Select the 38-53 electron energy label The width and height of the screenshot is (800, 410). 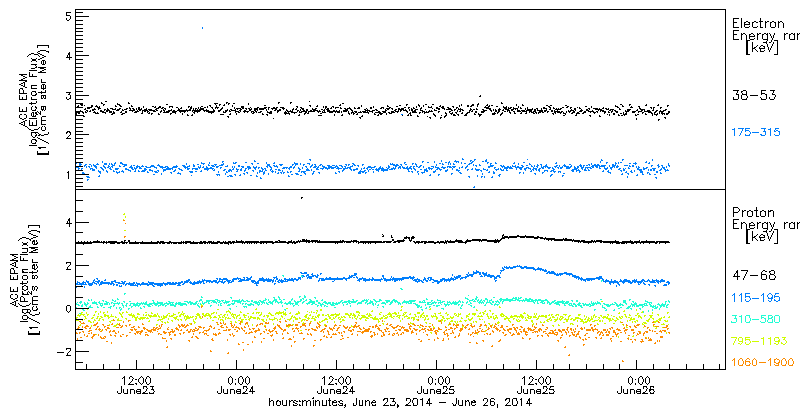[x=753, y=95]
